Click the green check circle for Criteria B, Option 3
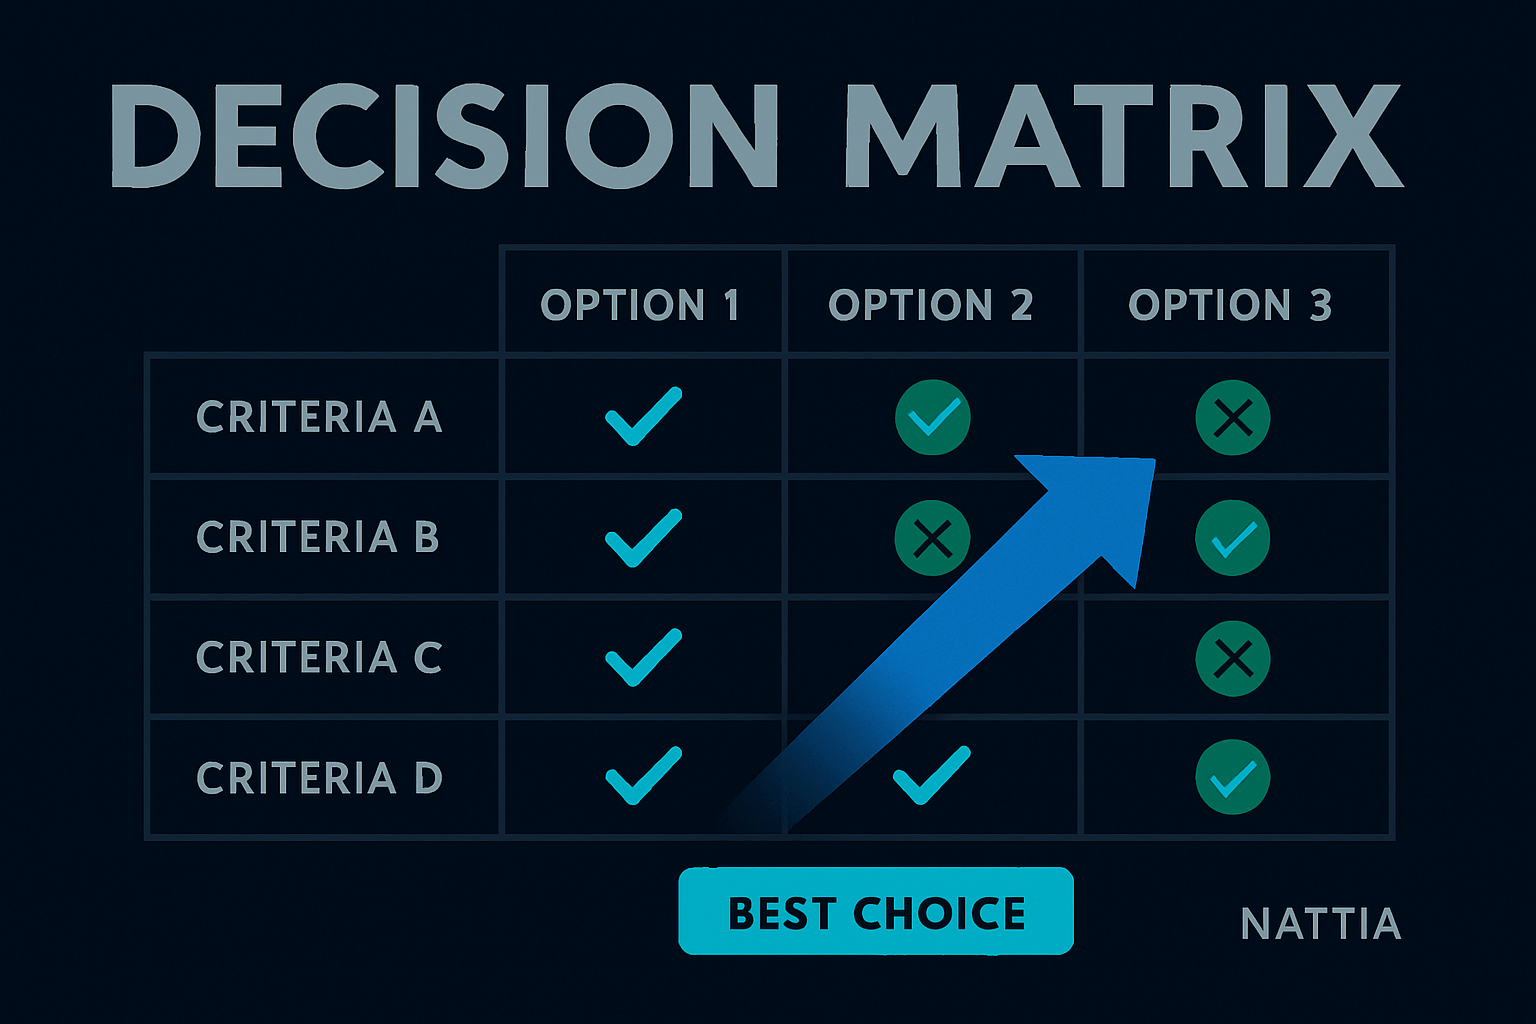 pos(1232,538)
